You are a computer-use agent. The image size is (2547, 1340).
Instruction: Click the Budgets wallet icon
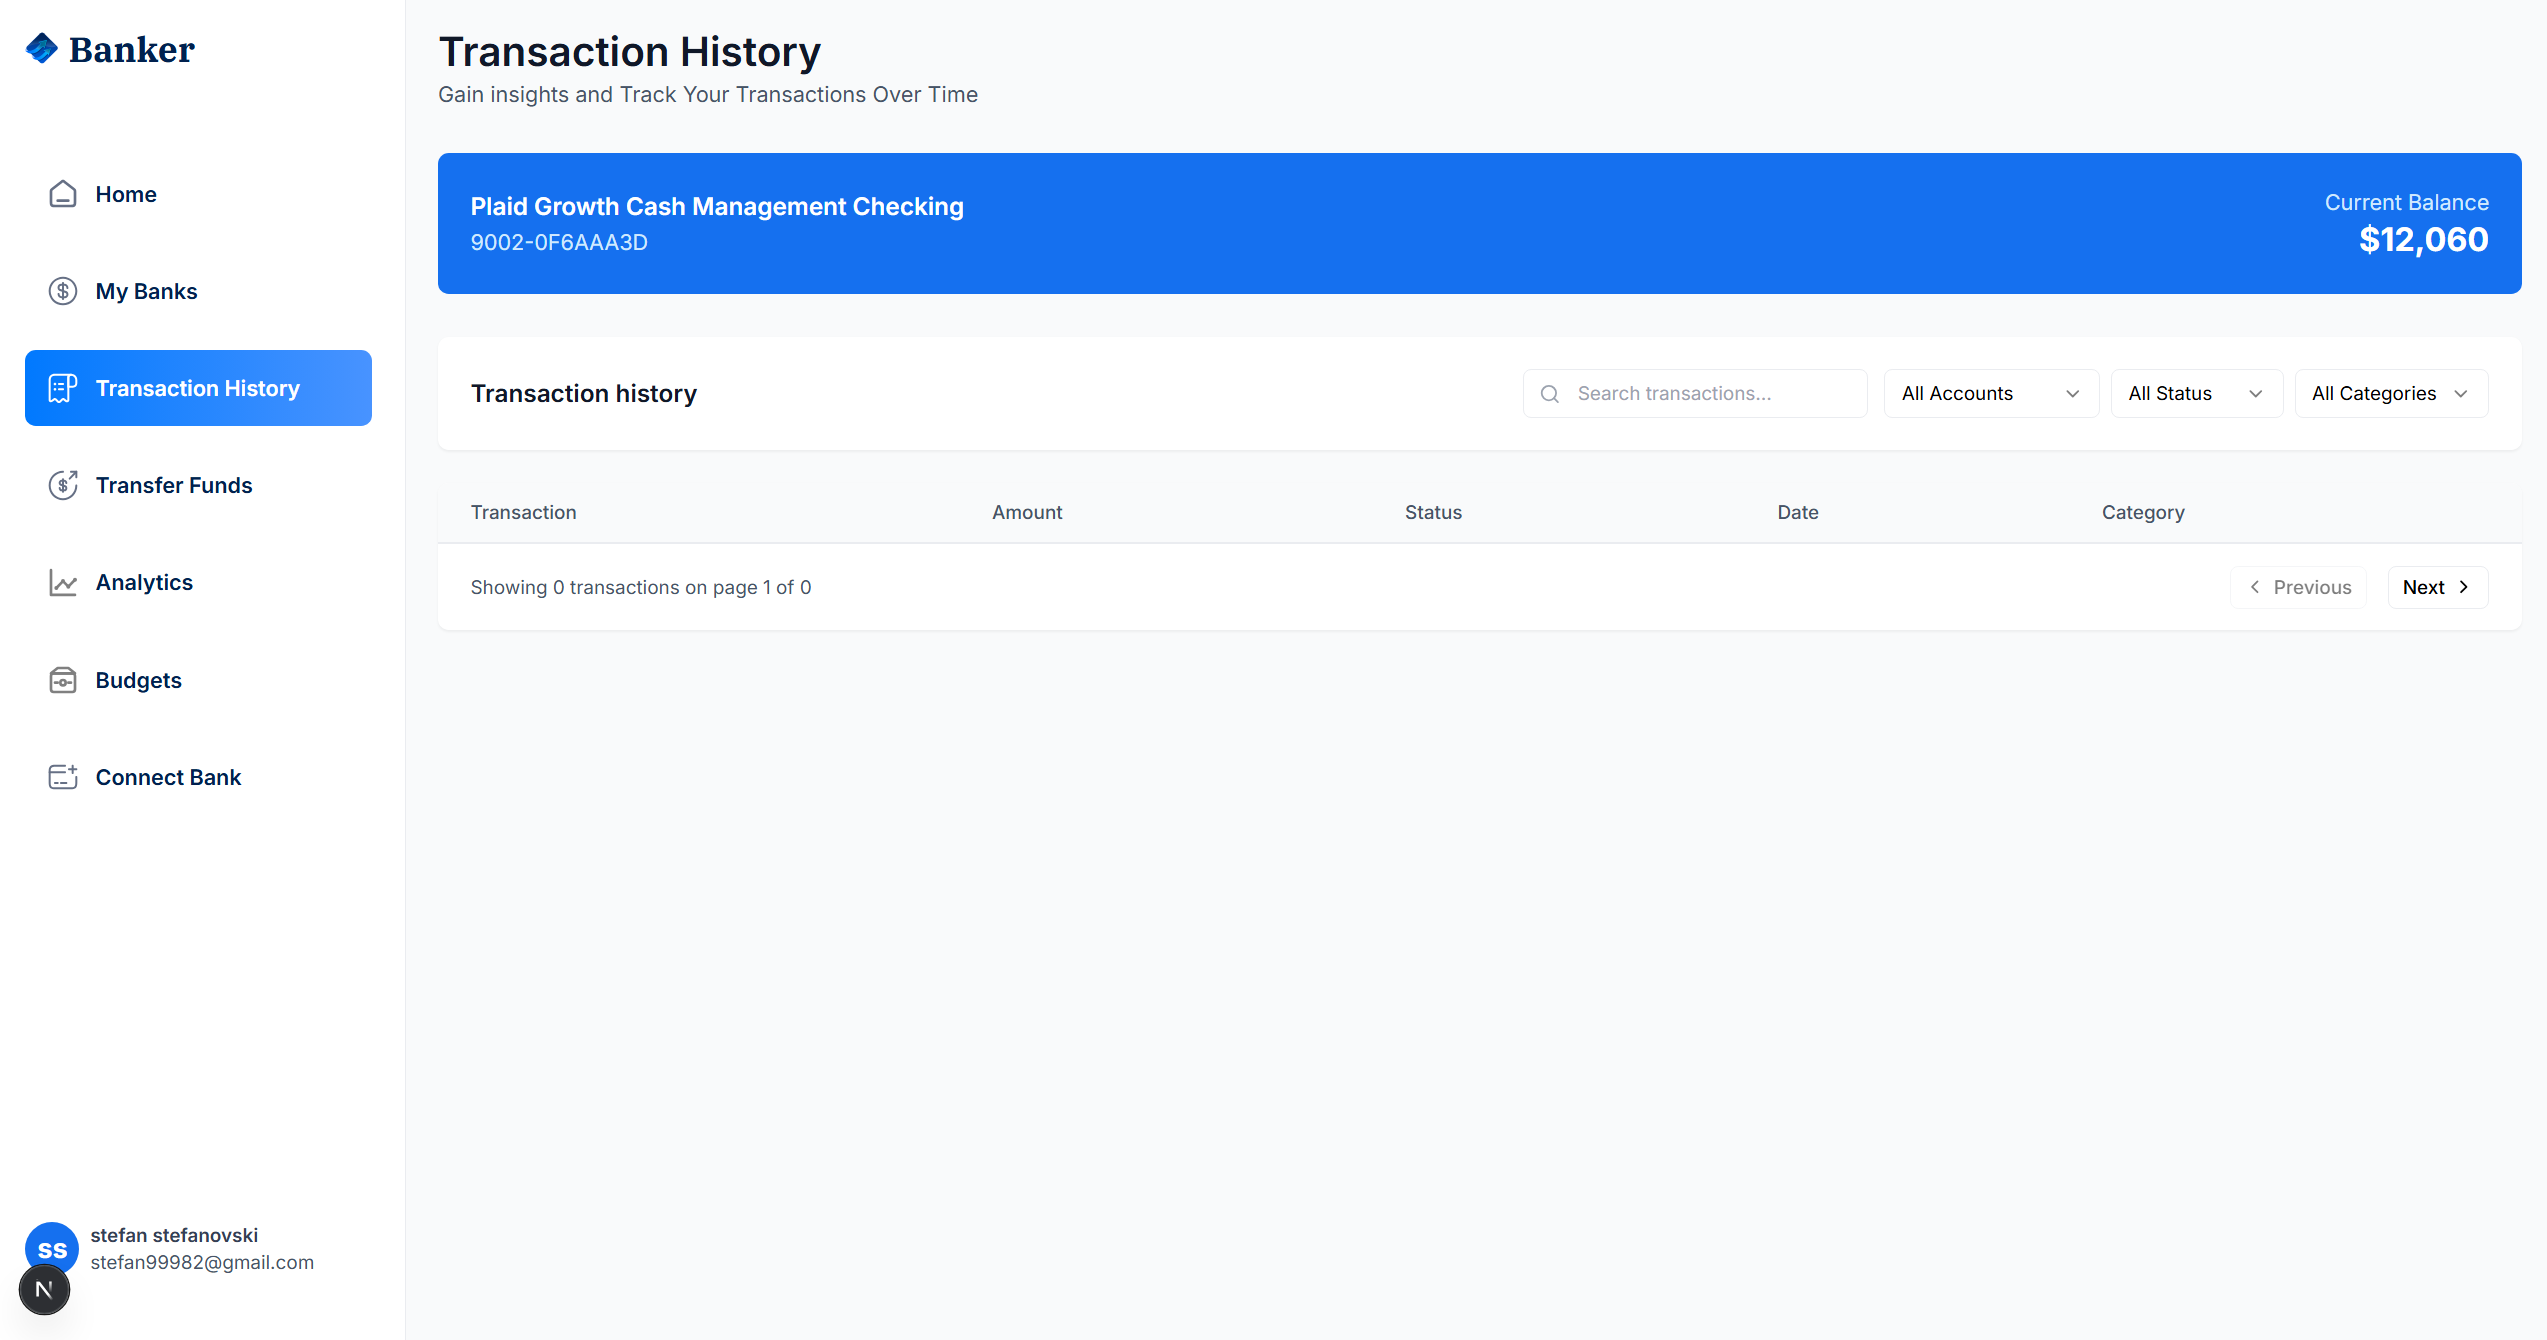click(62, 680)
